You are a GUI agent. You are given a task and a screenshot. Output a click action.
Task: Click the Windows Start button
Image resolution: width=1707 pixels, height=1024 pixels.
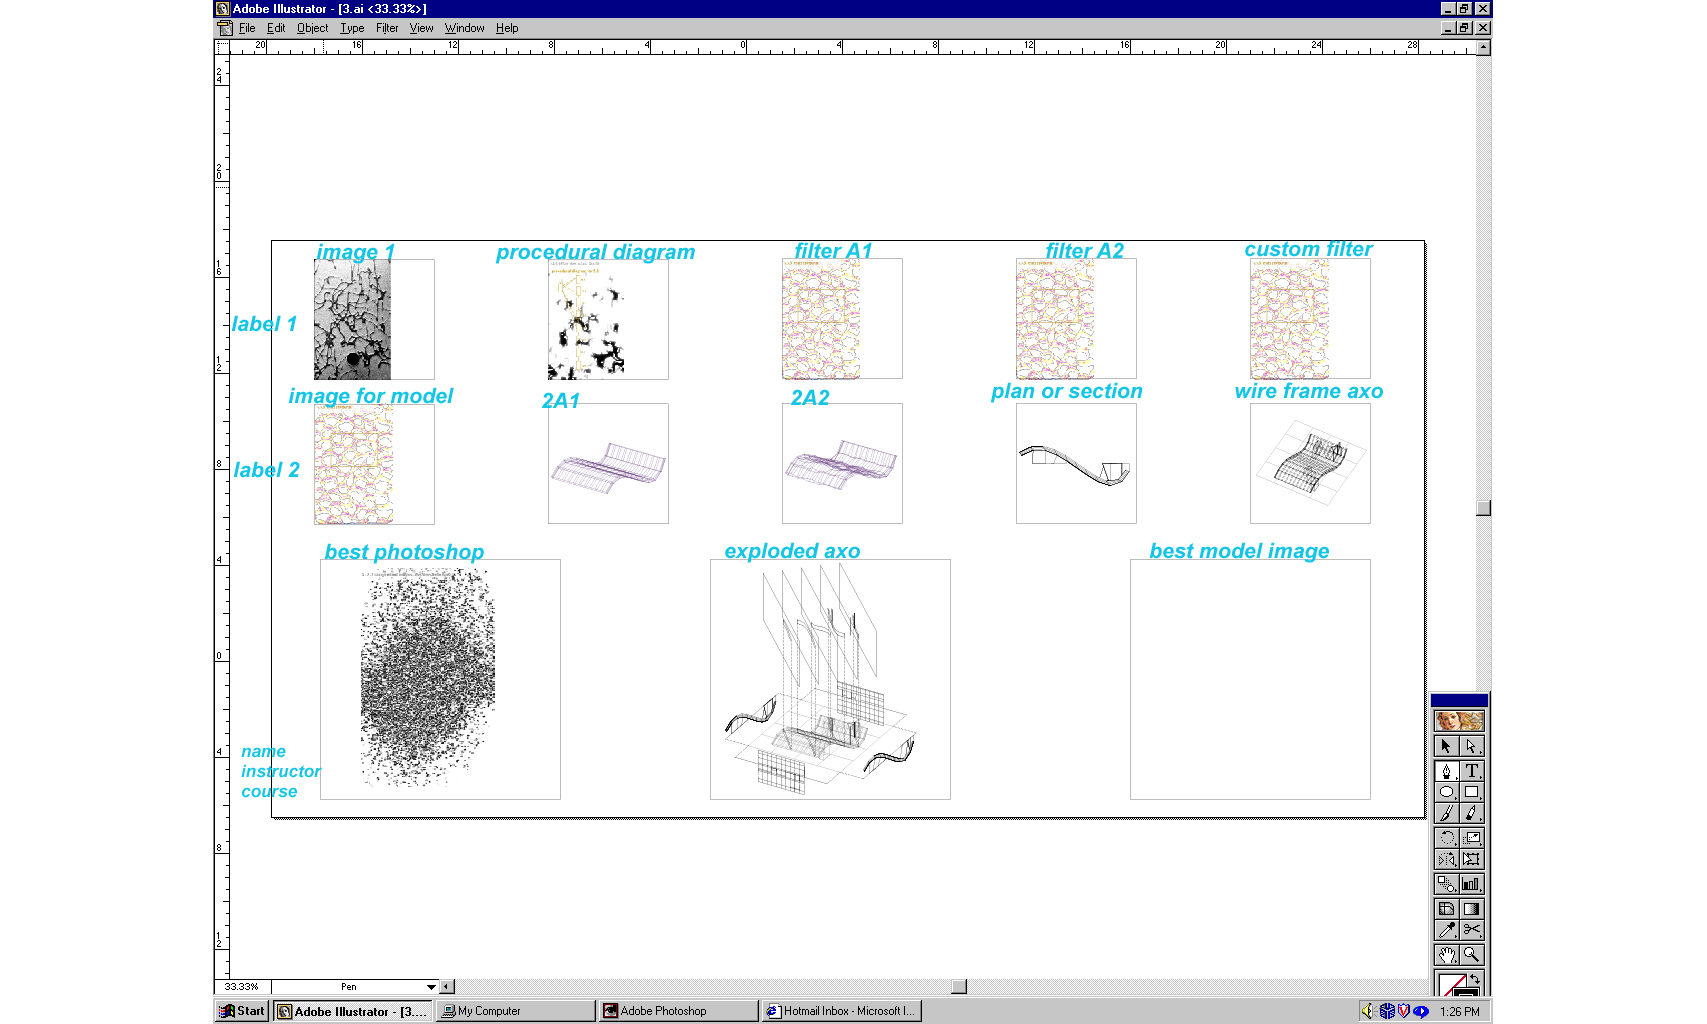pyautogui.click(x=243, y=1011)
